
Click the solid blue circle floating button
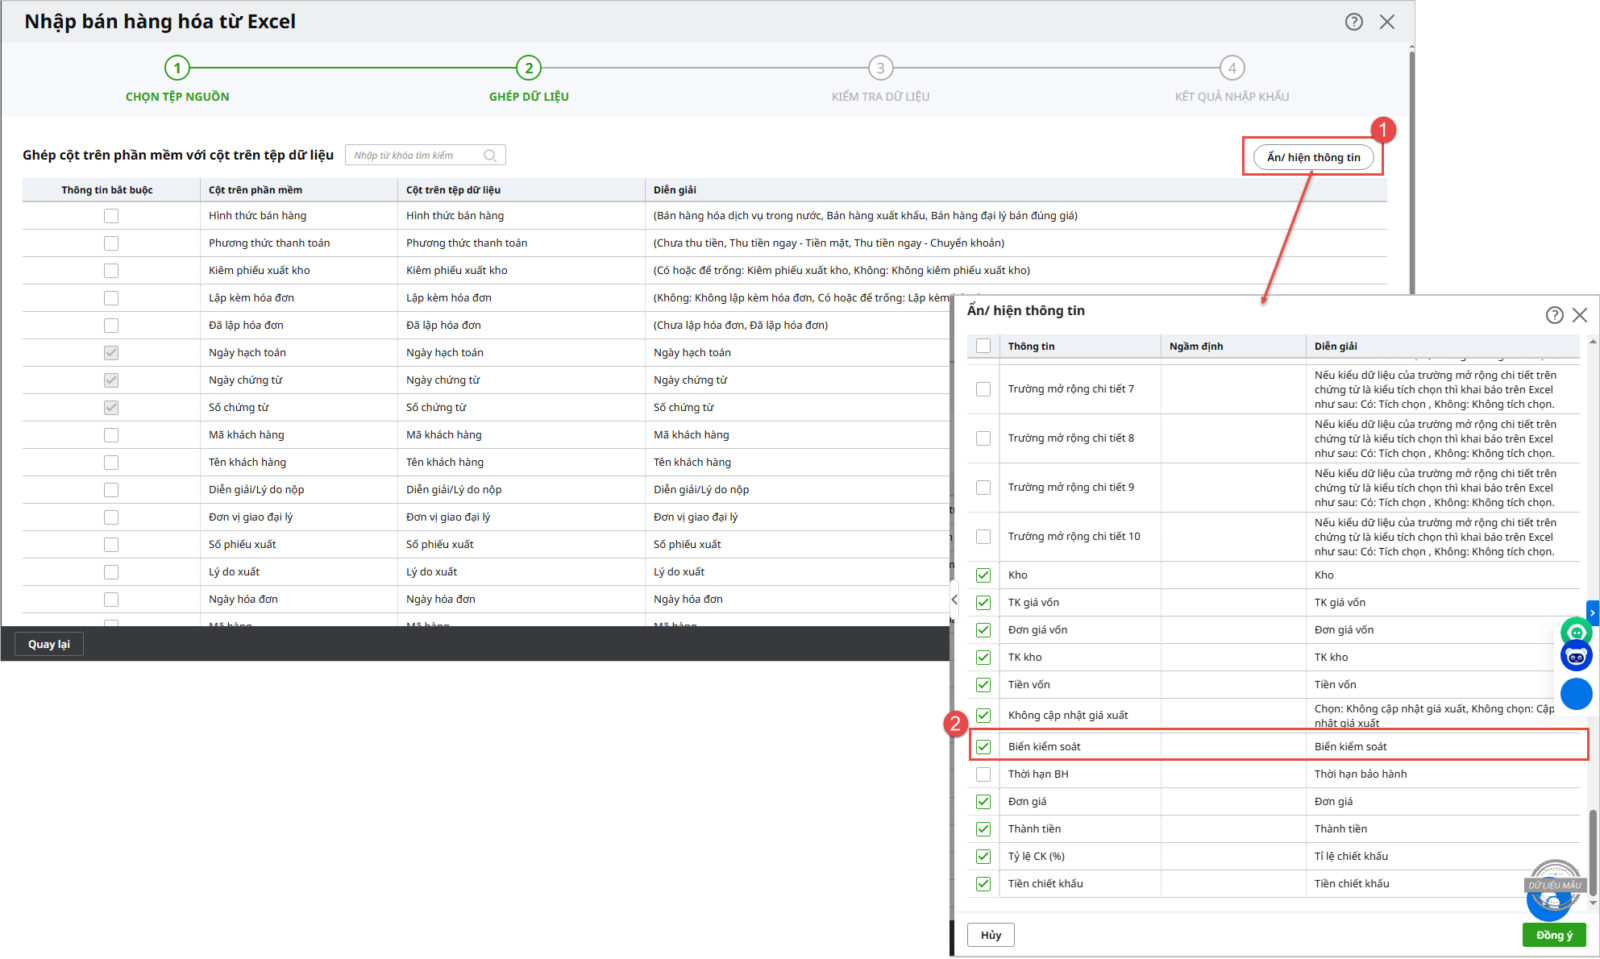1576,694
